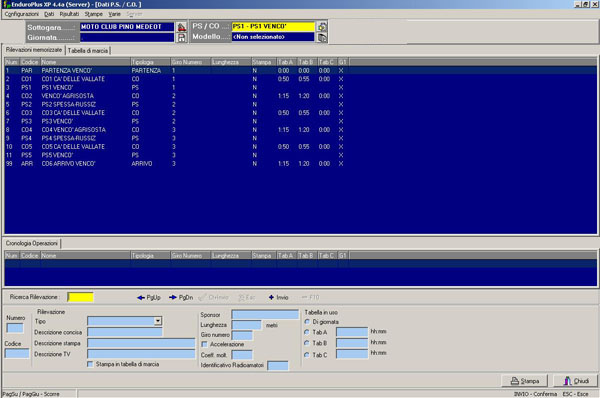The image size is (600, 398).
Task: Select row PARTENZA VENCO'
Action: pos(300,70)
